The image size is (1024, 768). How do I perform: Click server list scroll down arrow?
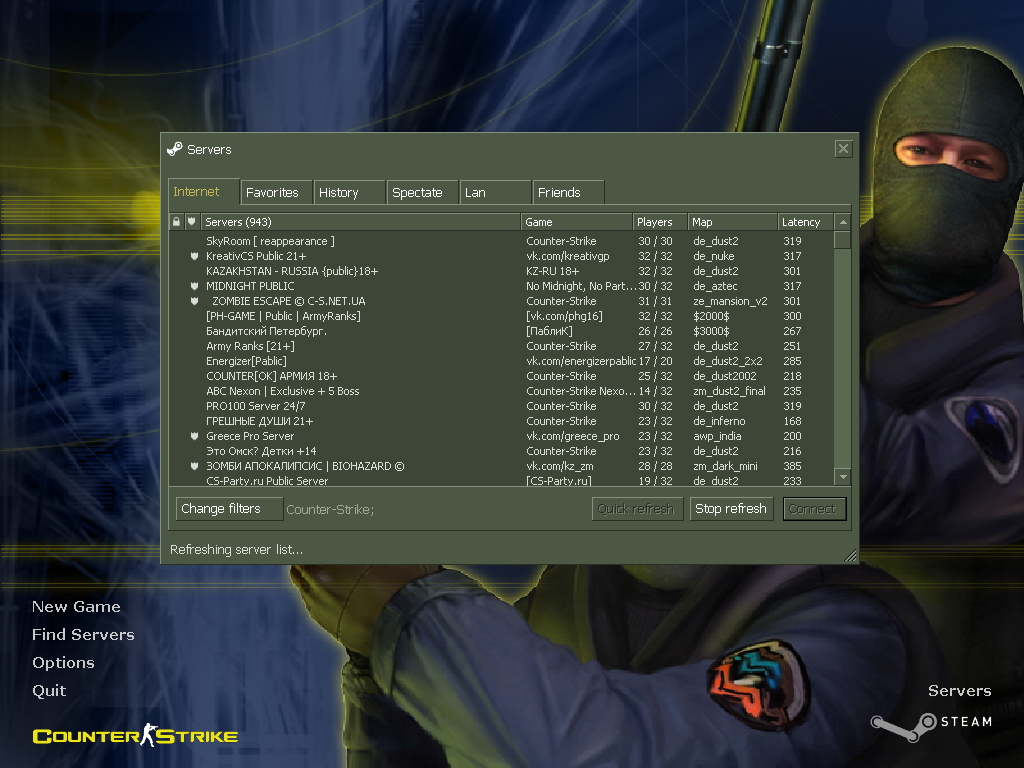(843, 477)
